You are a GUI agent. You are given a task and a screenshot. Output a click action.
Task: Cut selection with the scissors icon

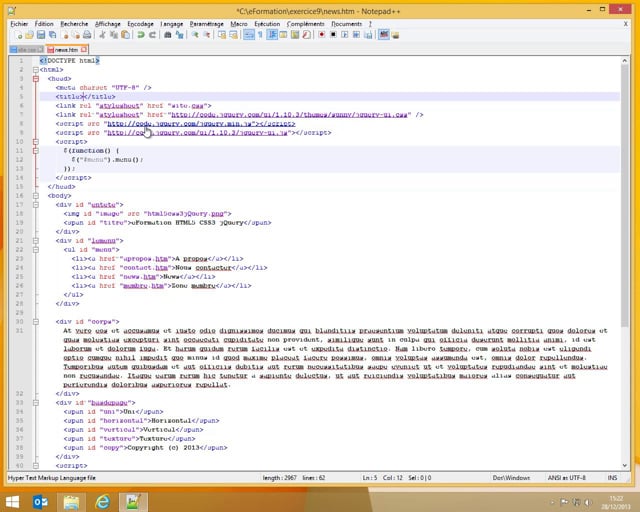(x=102, y=35)
